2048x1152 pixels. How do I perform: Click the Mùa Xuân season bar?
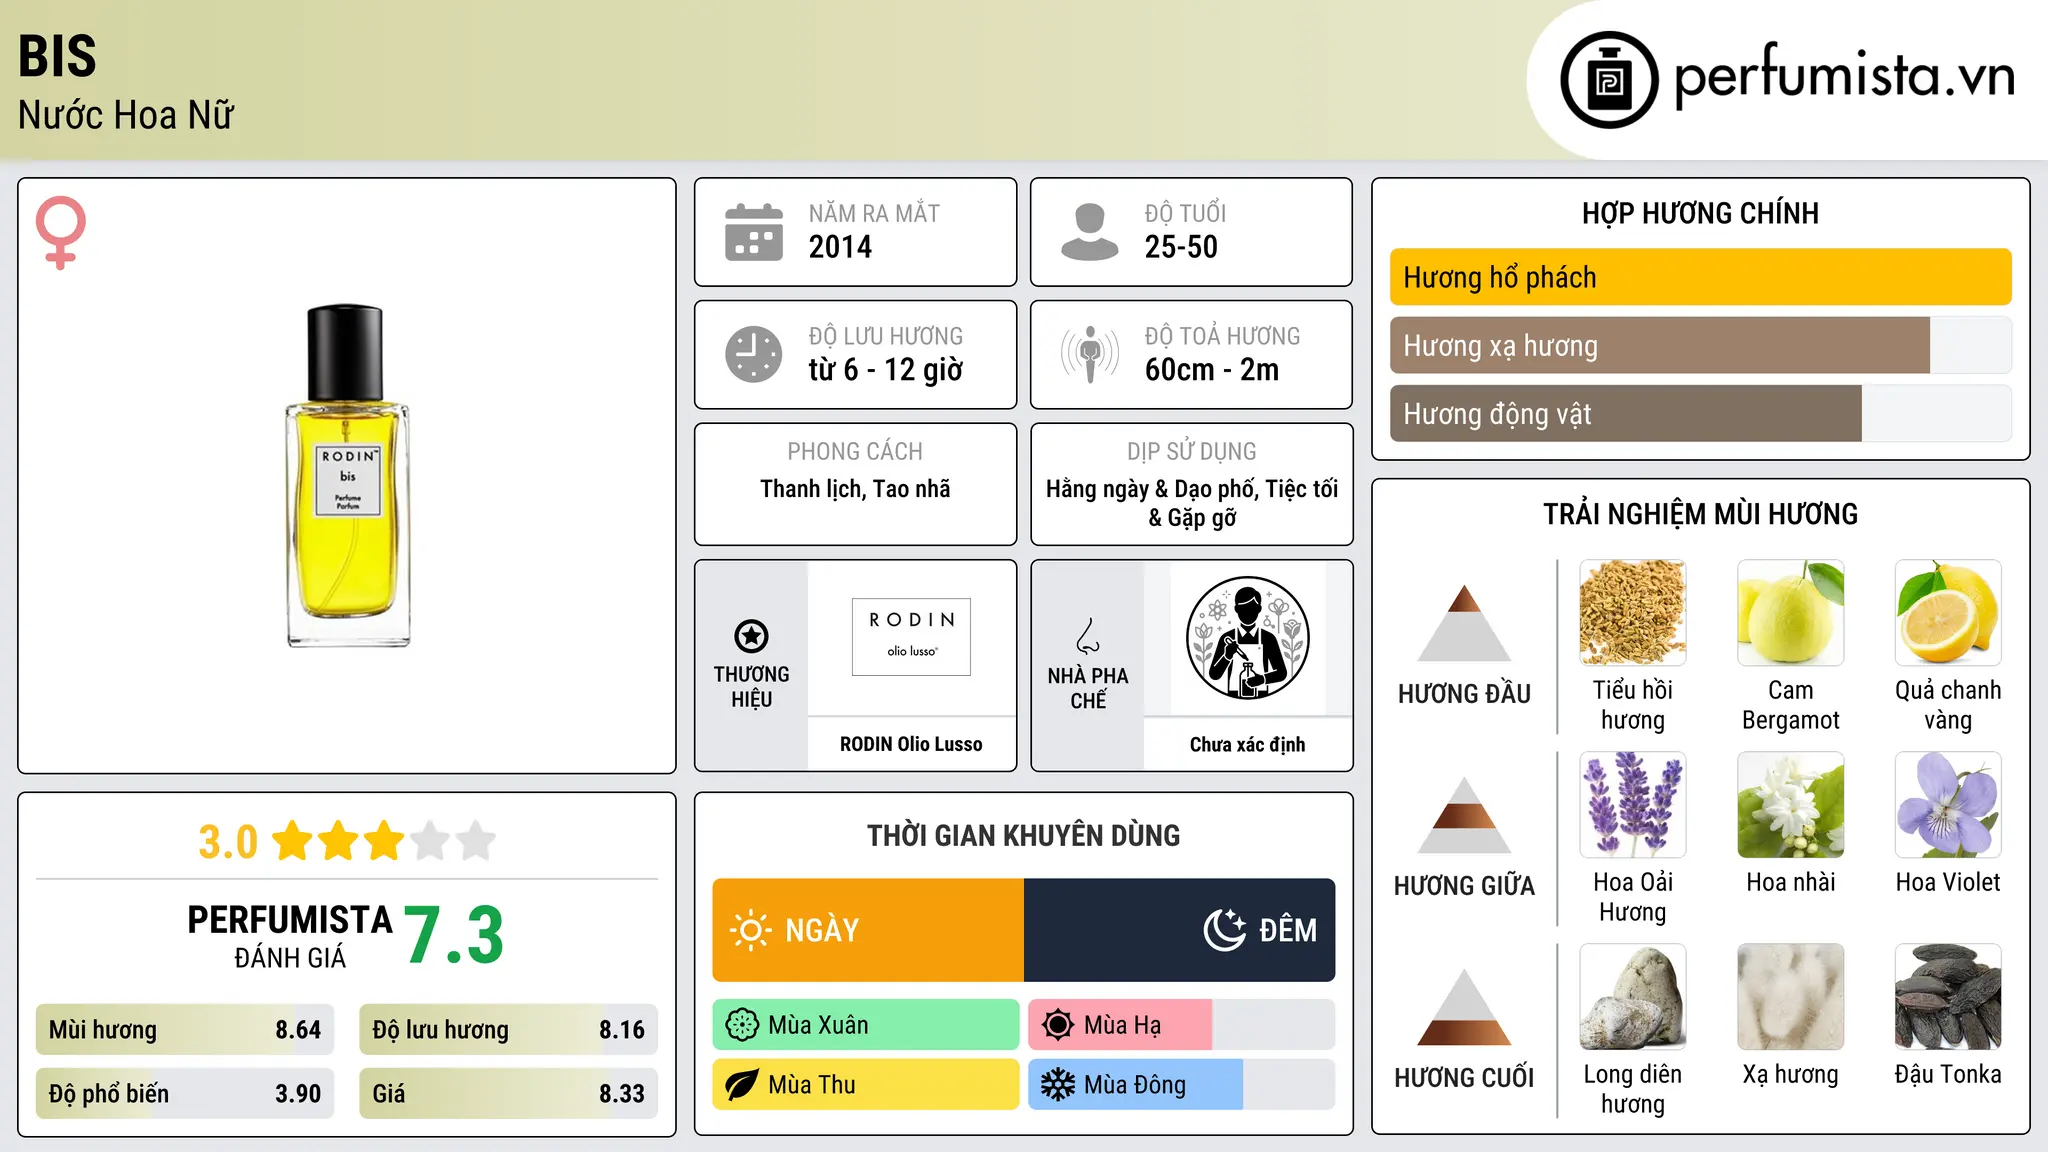866,1025
